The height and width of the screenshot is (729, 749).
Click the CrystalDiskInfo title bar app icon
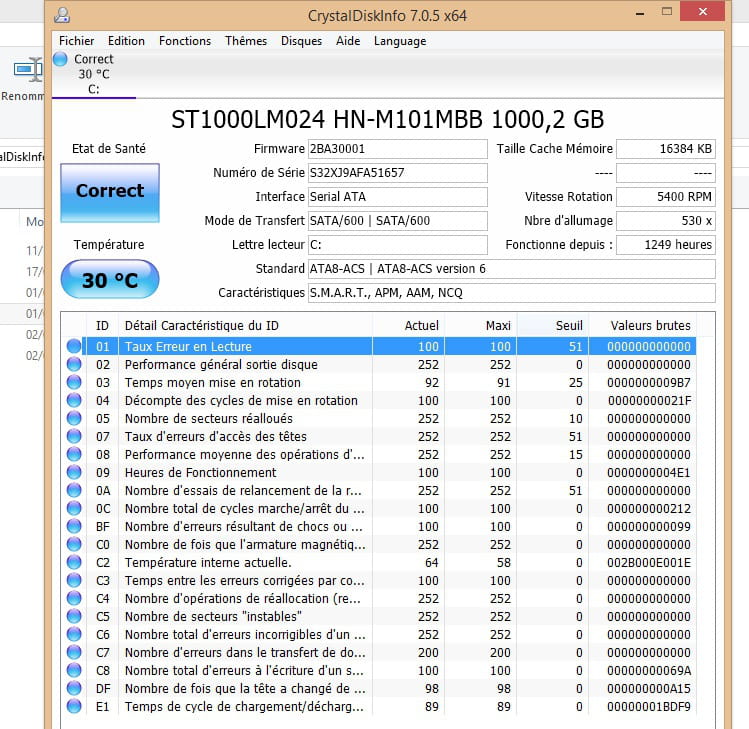62,15
